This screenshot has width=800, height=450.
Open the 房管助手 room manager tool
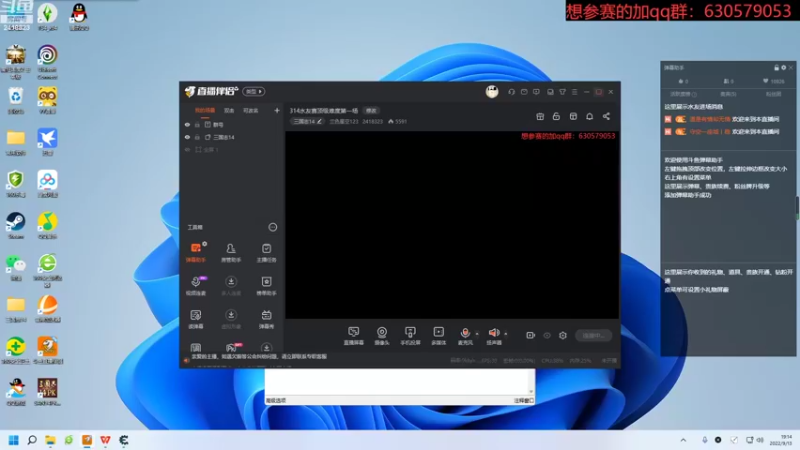tap(231, 252)
